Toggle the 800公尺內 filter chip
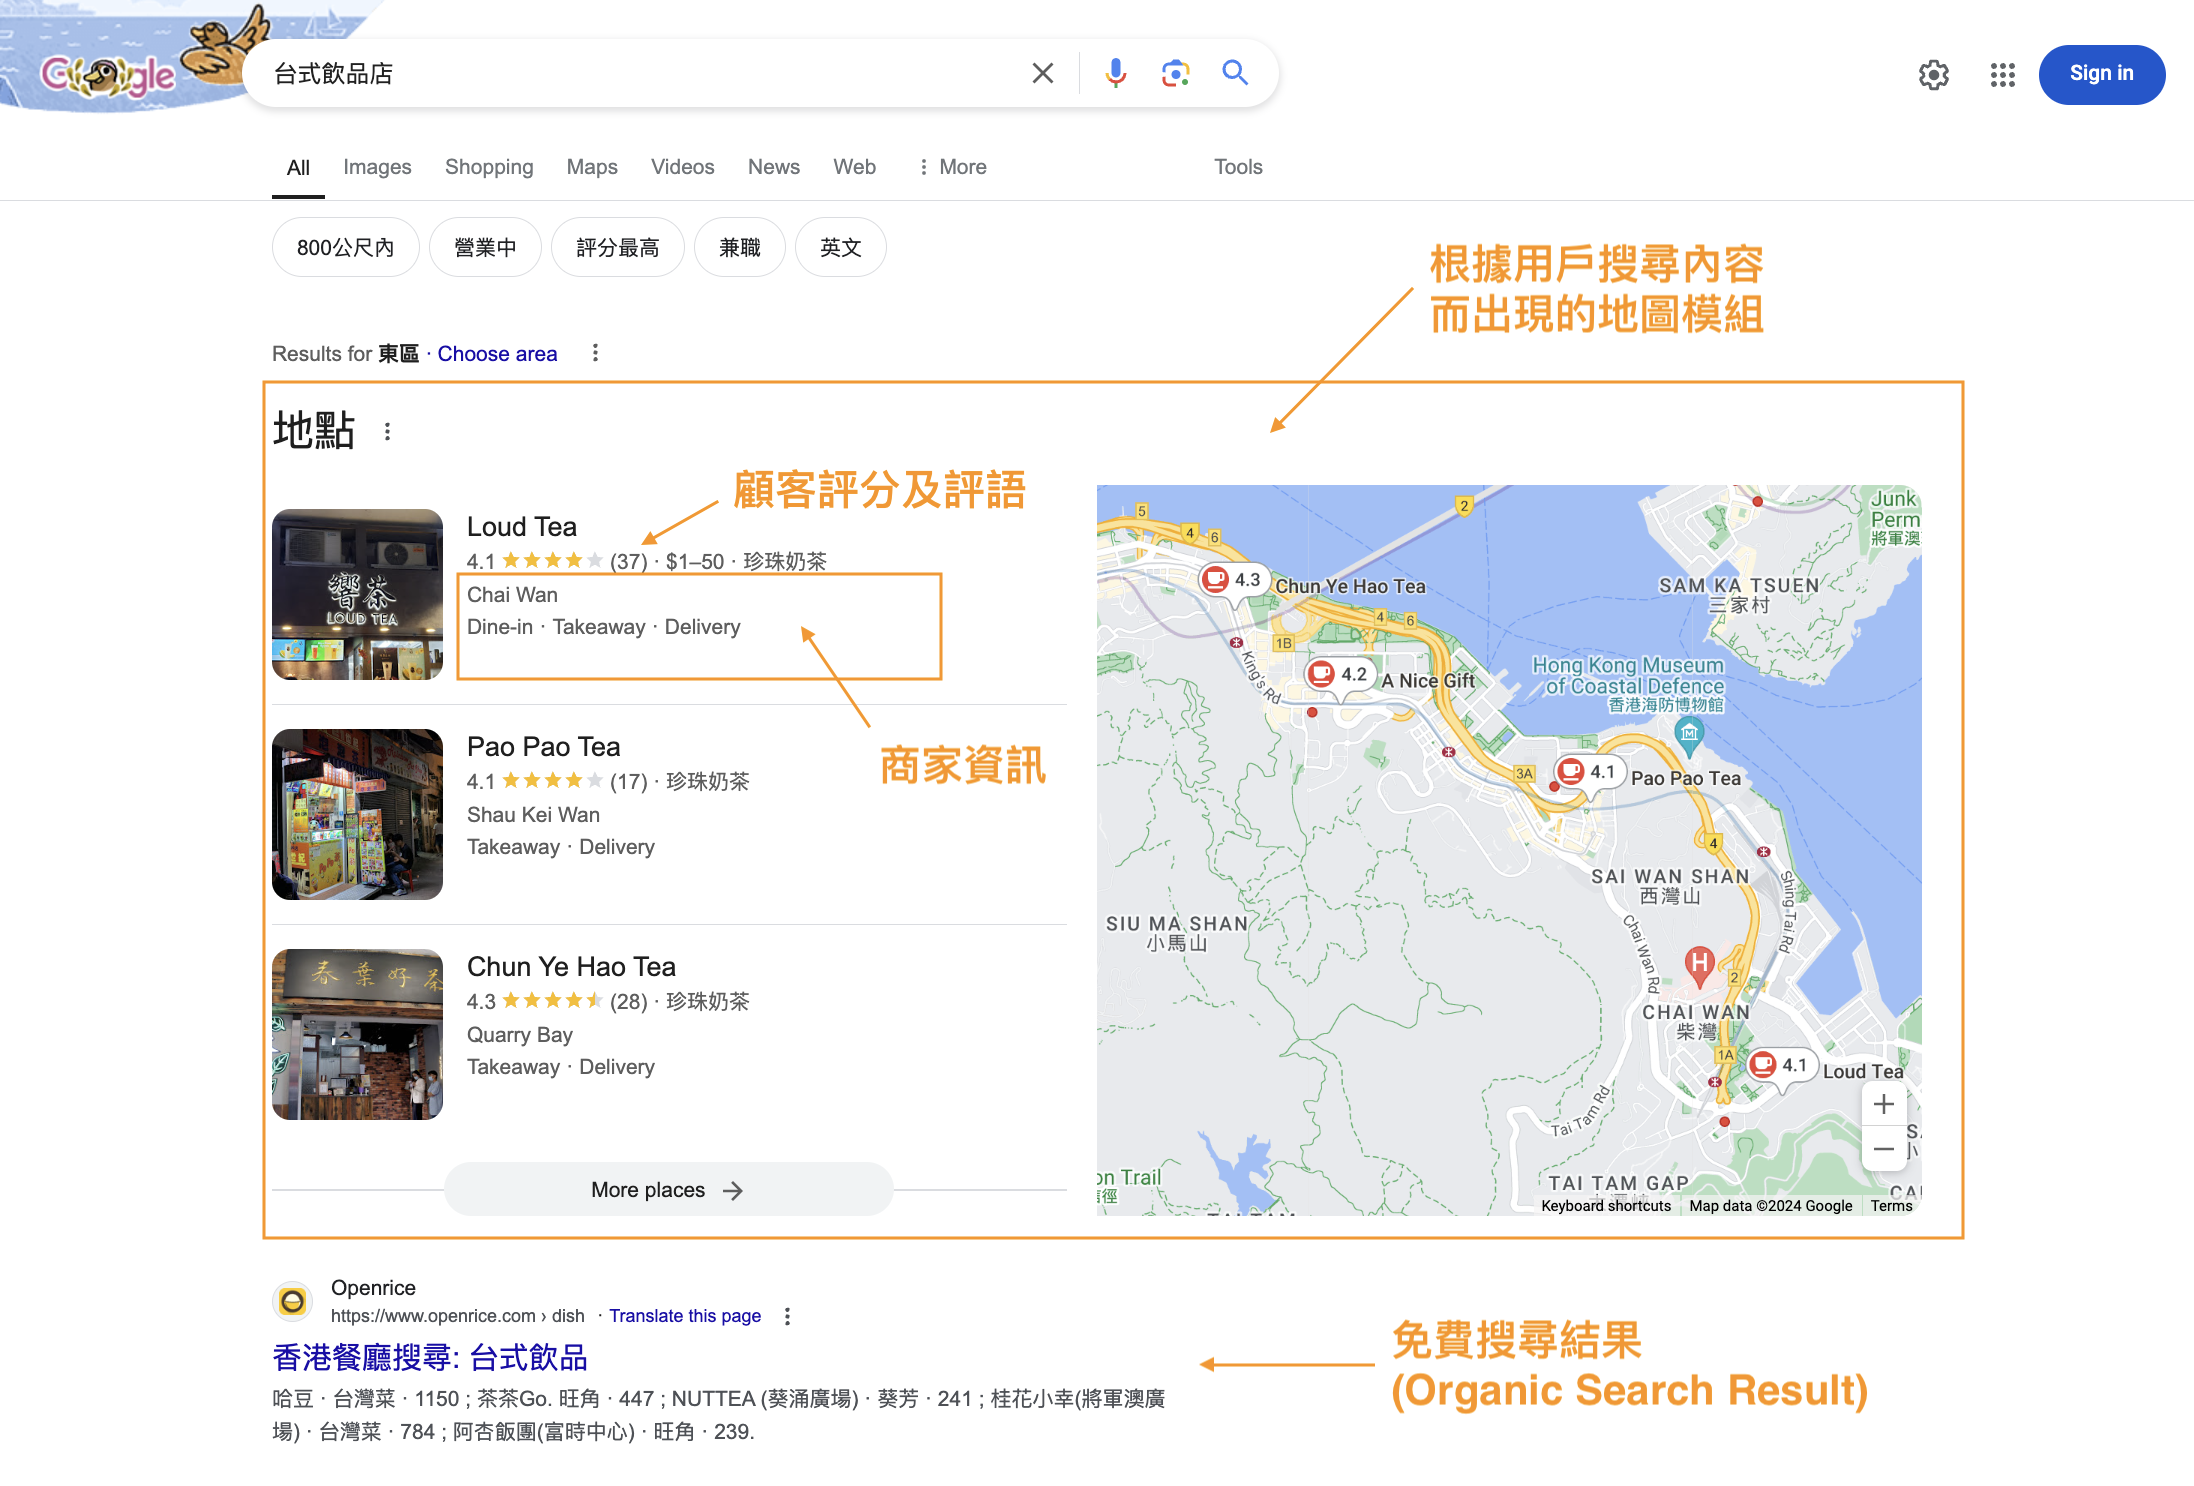Viewport: 2194px width, 1486px height. (345, 247)
